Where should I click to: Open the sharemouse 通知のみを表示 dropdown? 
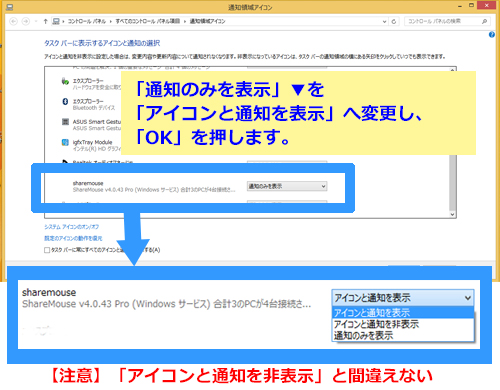click(x=287, y=186)
